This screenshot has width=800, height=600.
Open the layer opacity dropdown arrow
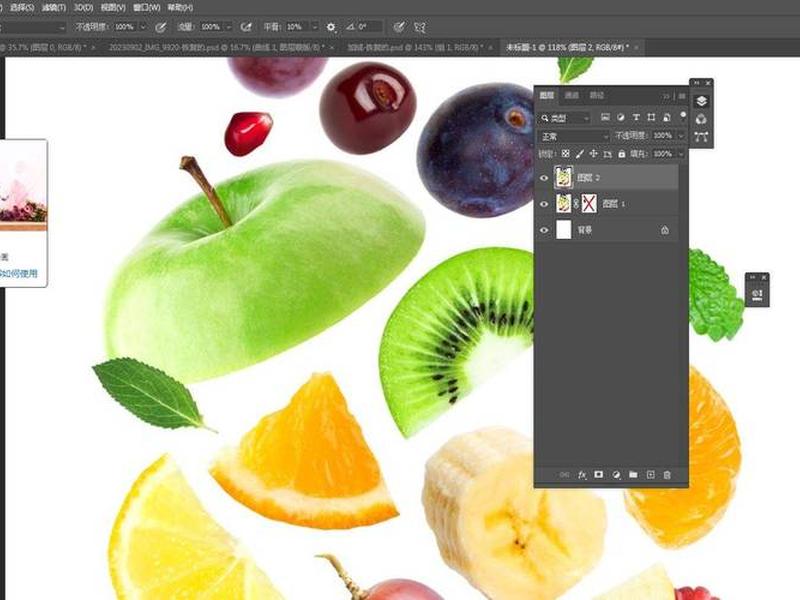(x=681, y=136)
